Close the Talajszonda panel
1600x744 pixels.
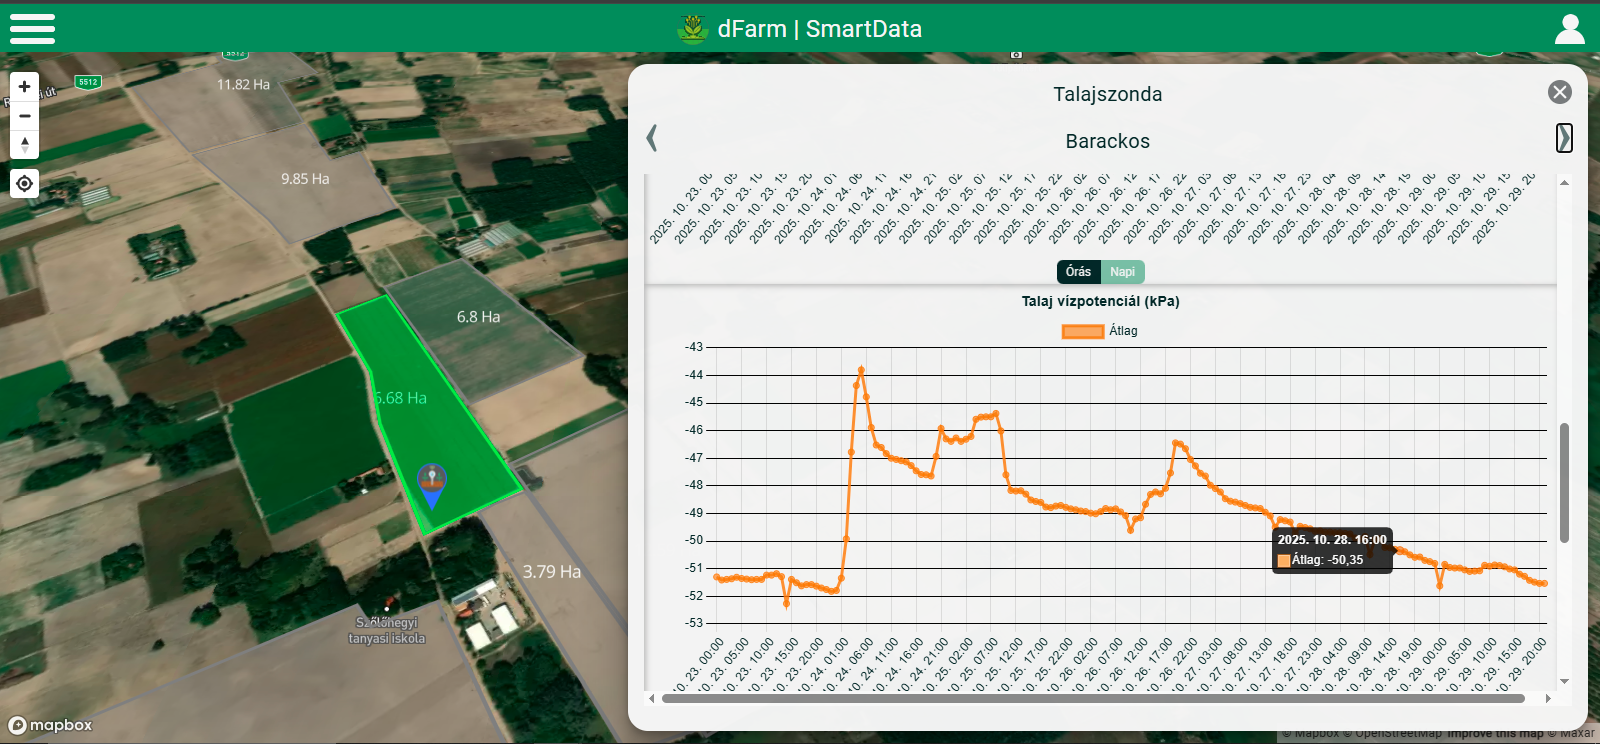[1559, 93]
